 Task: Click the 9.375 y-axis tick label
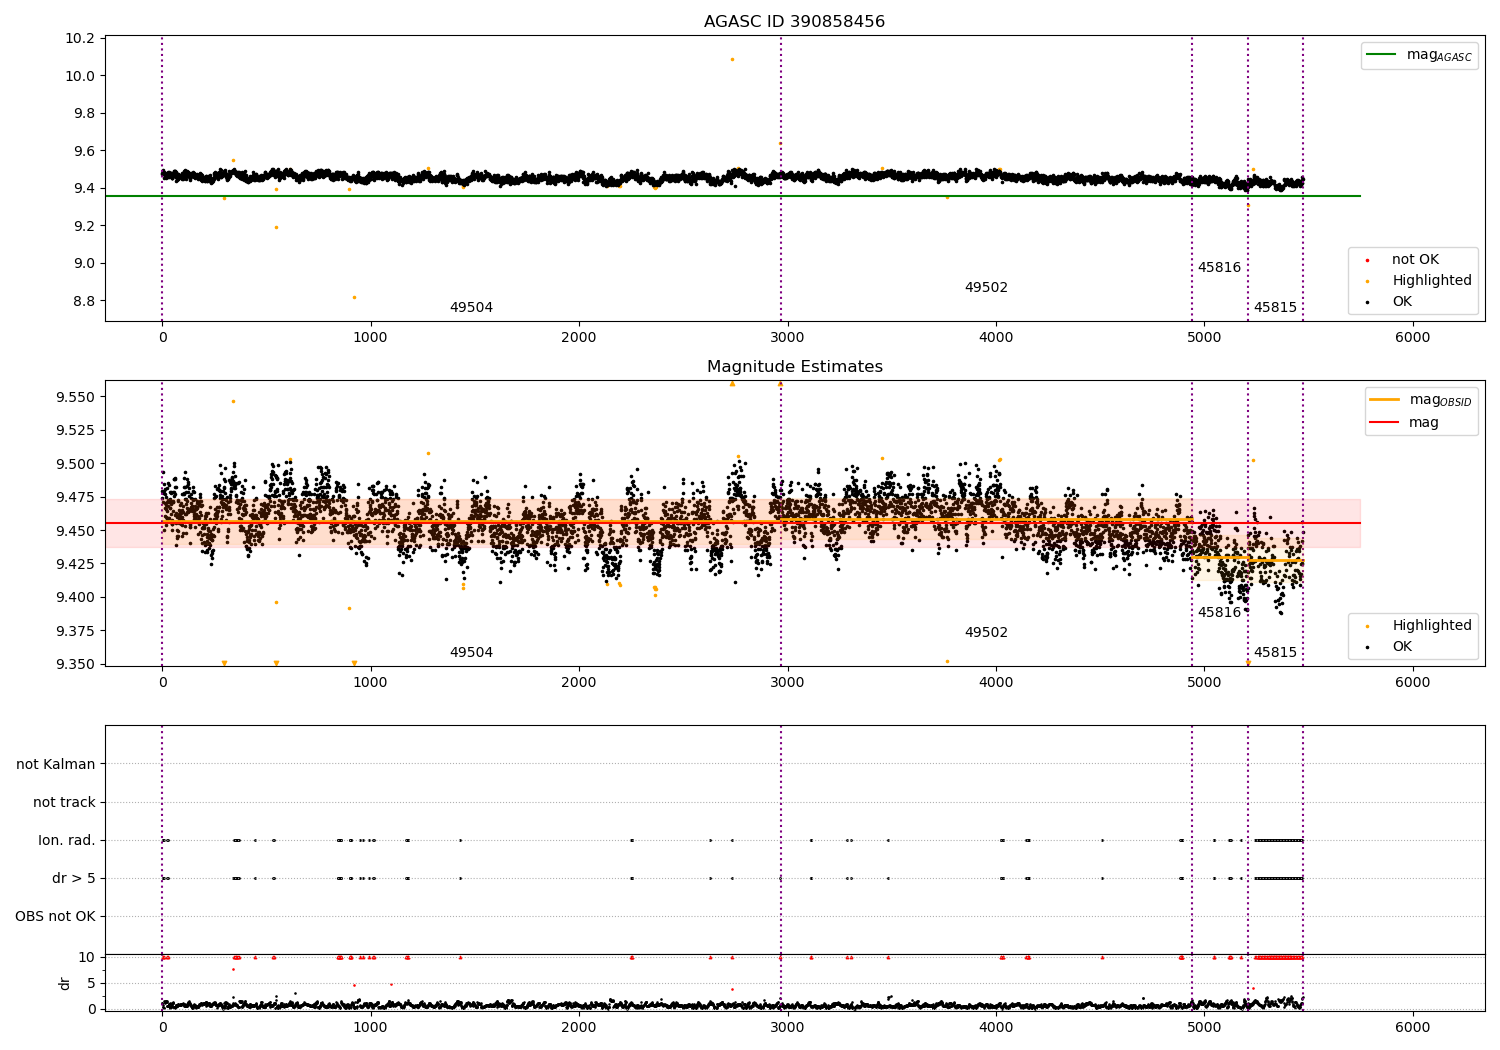click(x=76, y=631)
